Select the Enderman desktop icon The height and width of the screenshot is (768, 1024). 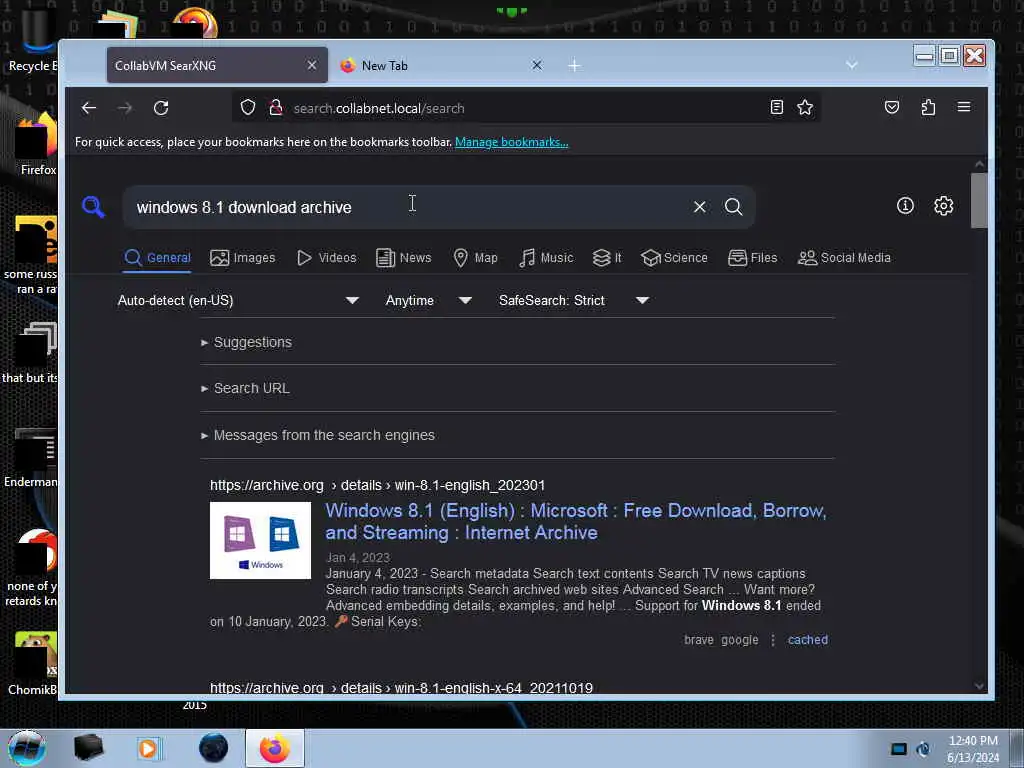pyautogui.click(x=31, y=457)
